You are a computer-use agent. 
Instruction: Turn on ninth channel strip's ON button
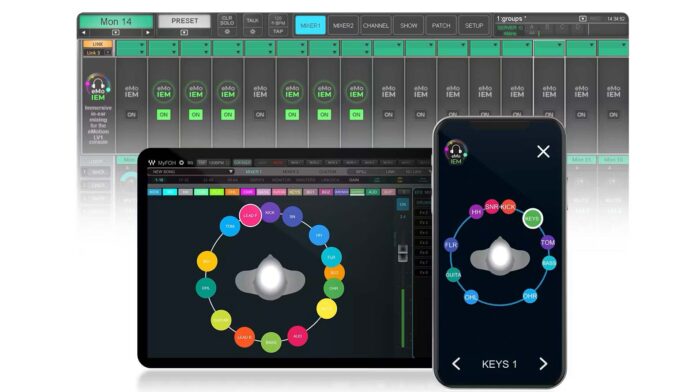click(x=388, y=115)
